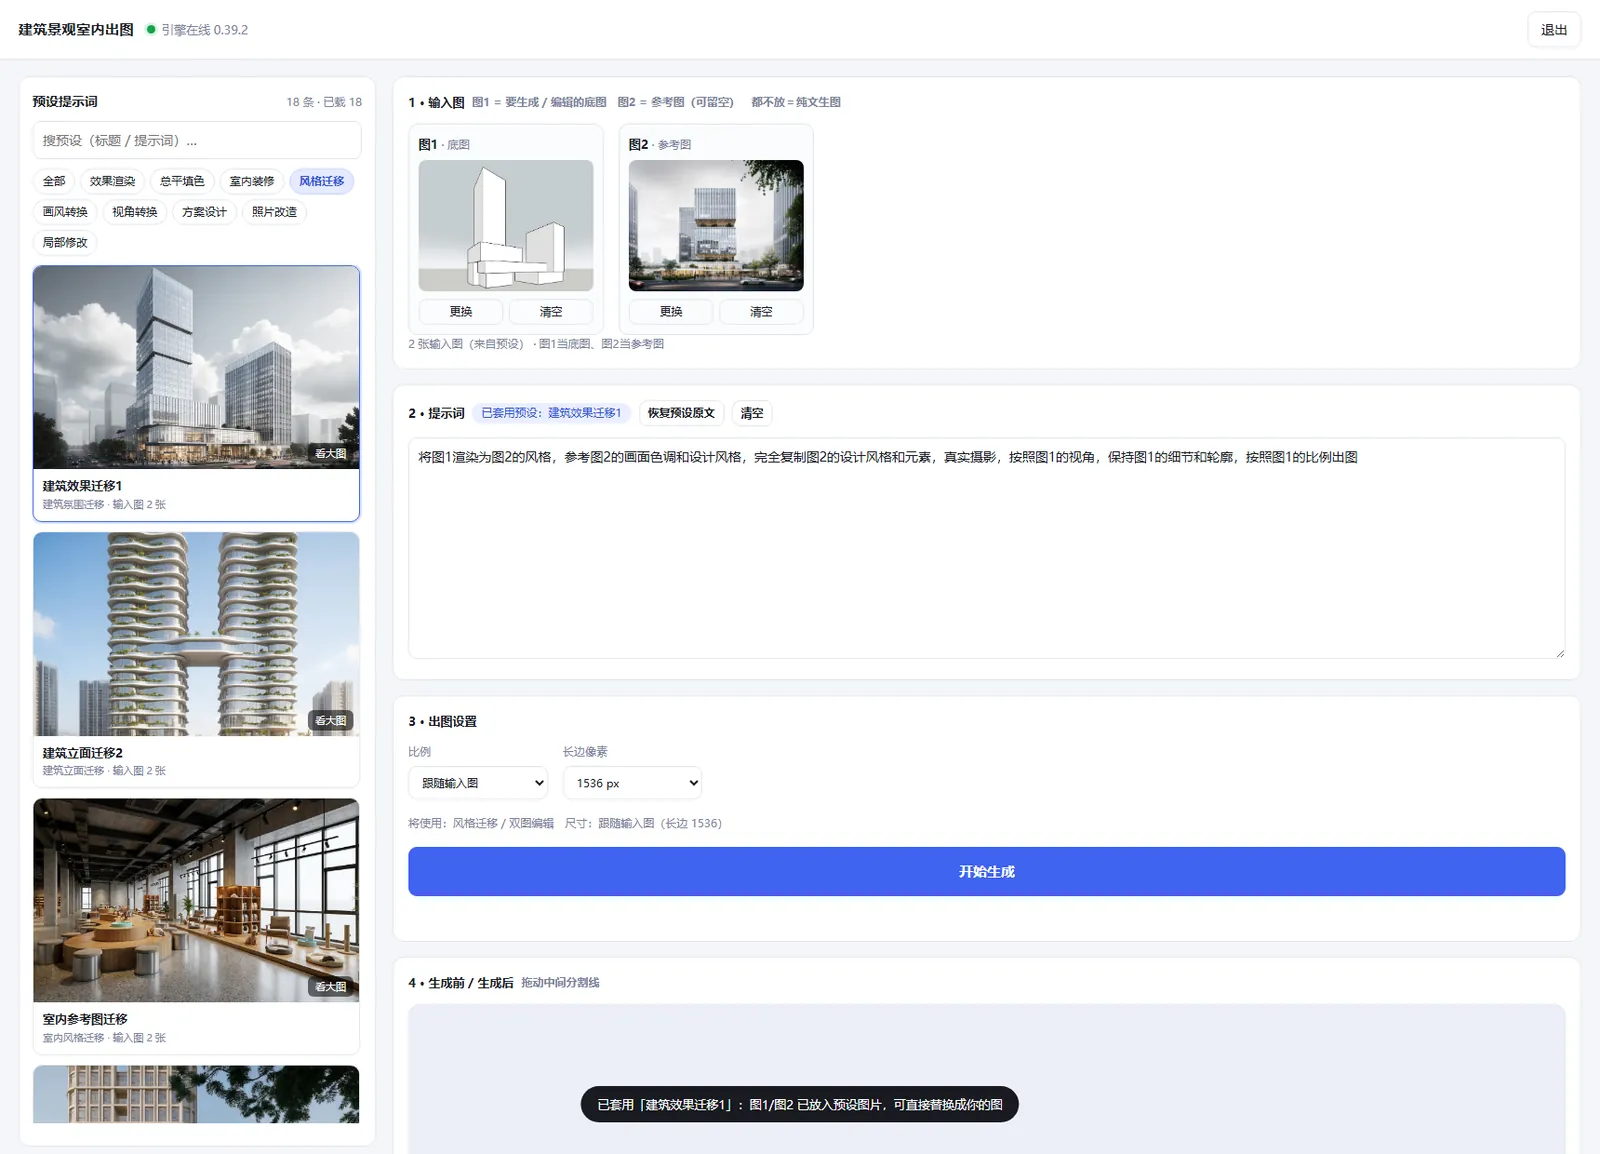Click the 室内参考图迁移 preset title text
1600x1154 pixels.
click(85, 1019)
